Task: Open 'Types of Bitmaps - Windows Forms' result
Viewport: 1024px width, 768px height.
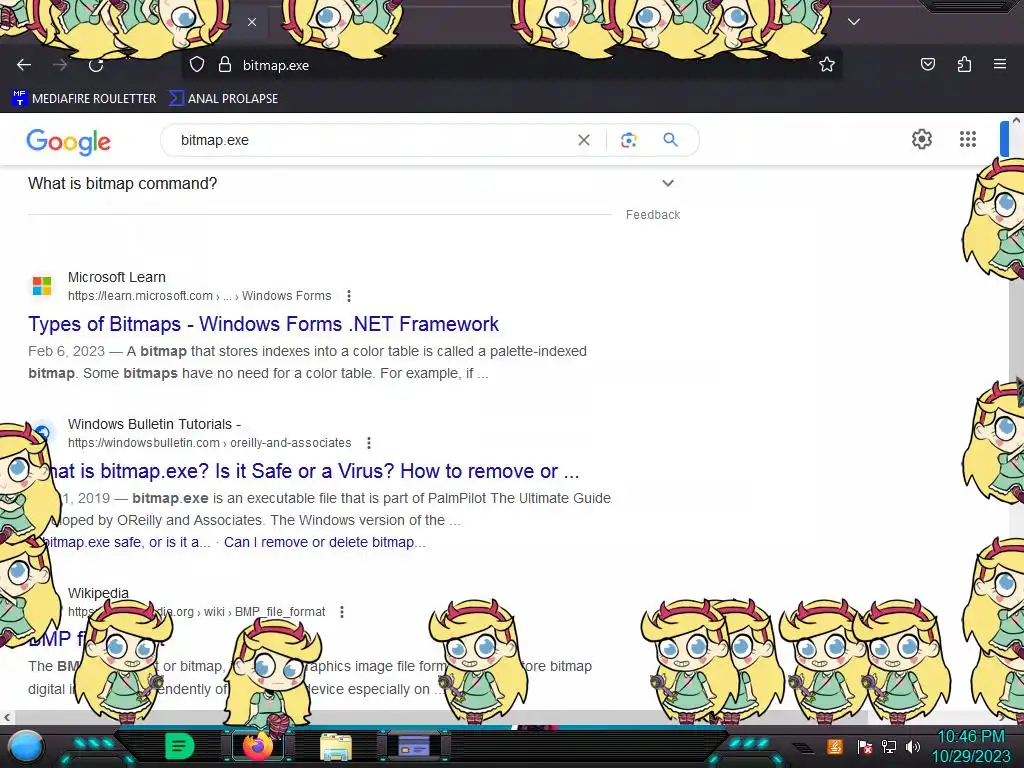Action: pyautogui.click(x=263, y=324)
